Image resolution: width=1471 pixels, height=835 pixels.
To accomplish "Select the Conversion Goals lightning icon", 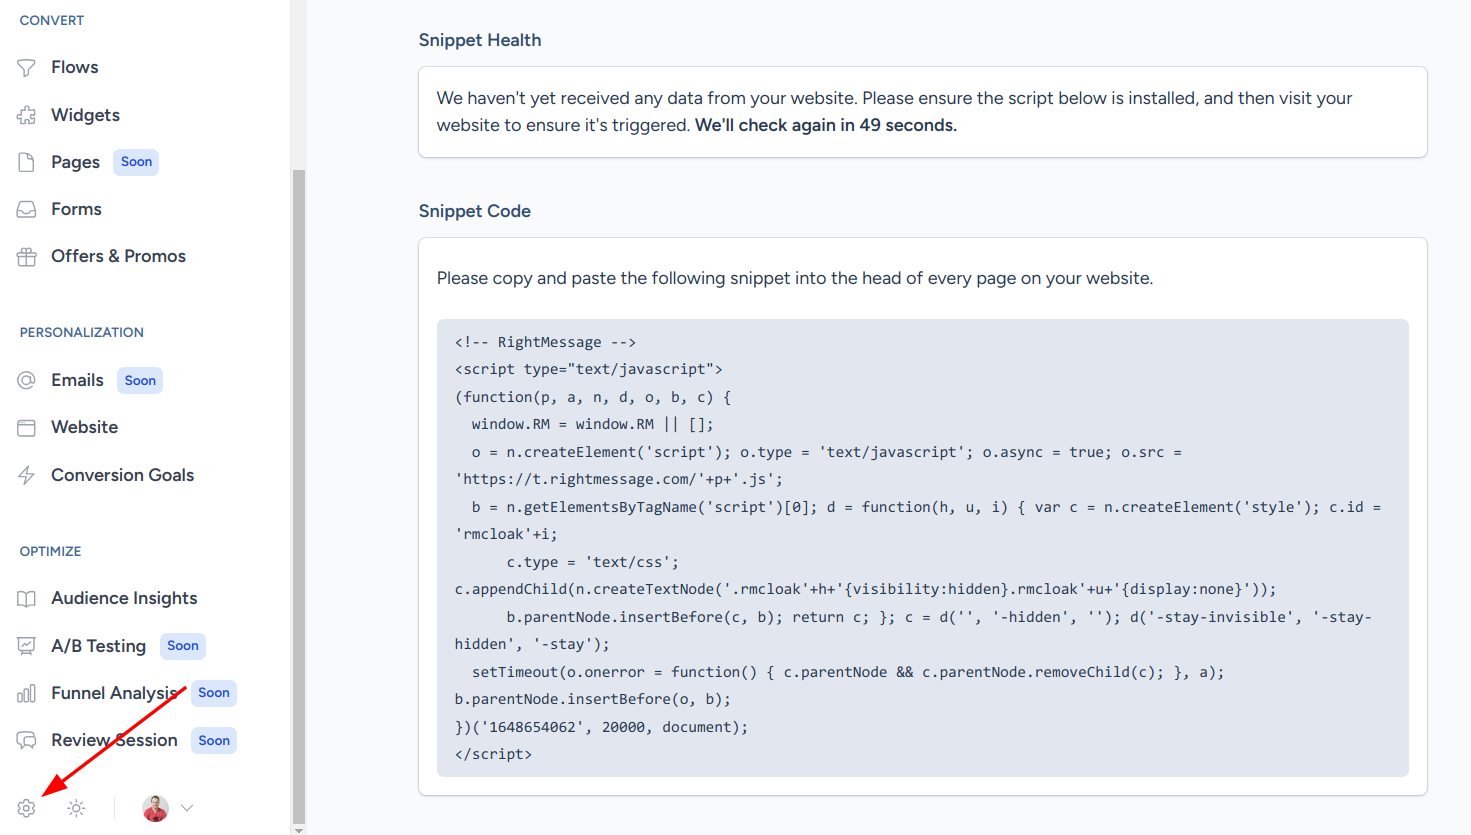I will coord(26,475).
